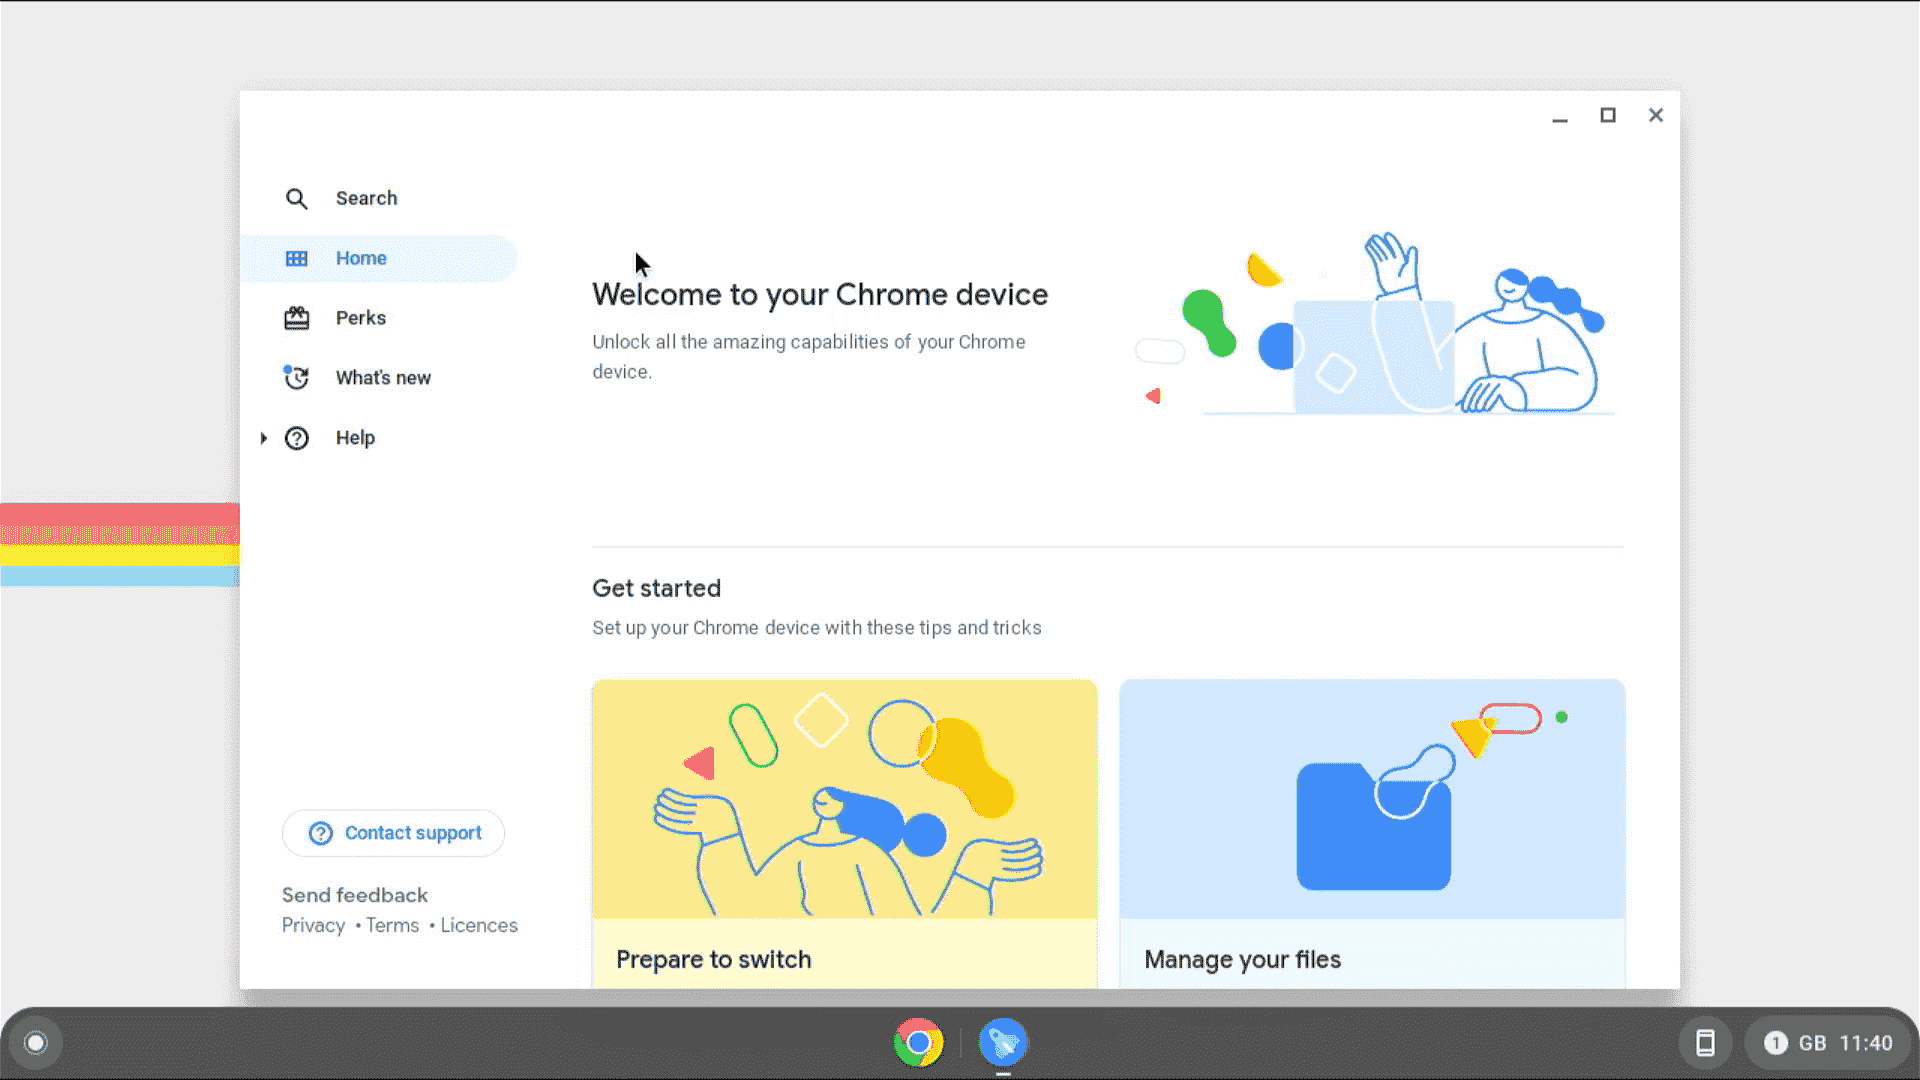
Task: Click the Search magnifier icon in sidebar
Action: tap(296, 198)
